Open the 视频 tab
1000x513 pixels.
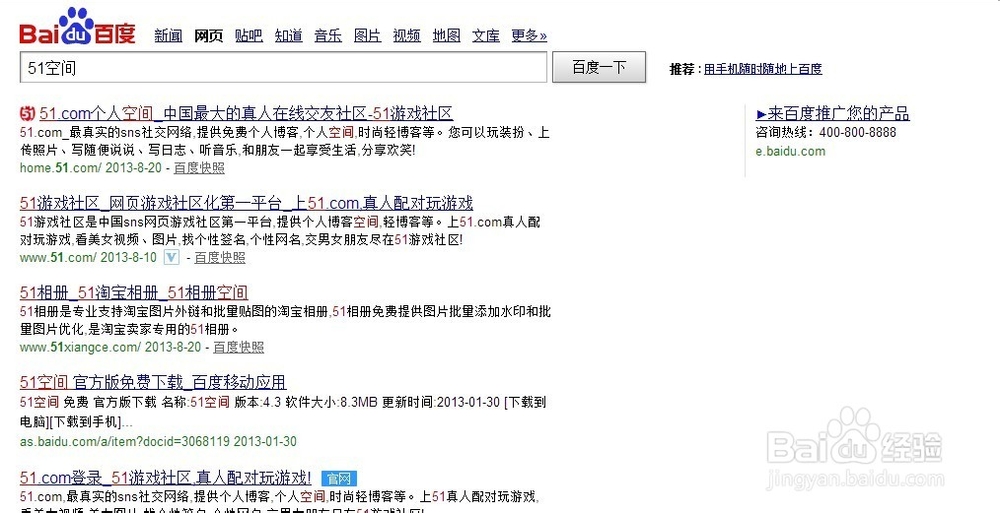(407, 36)
